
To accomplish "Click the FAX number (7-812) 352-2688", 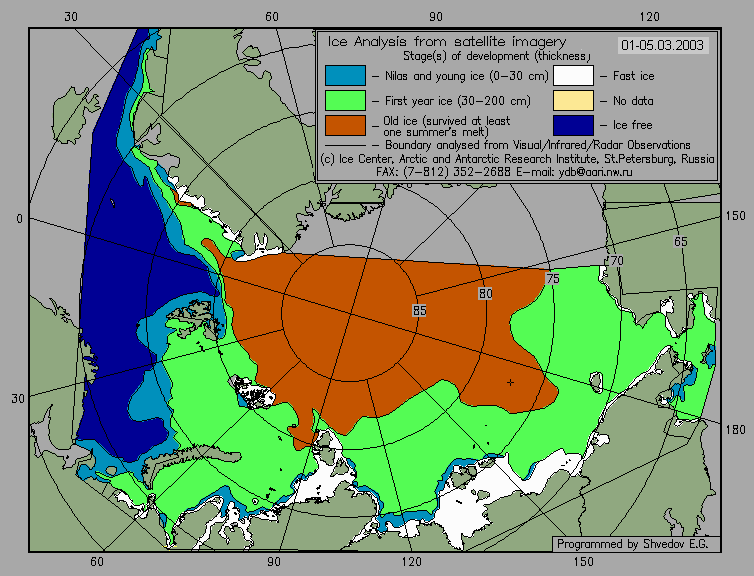I will click(457, 172).
